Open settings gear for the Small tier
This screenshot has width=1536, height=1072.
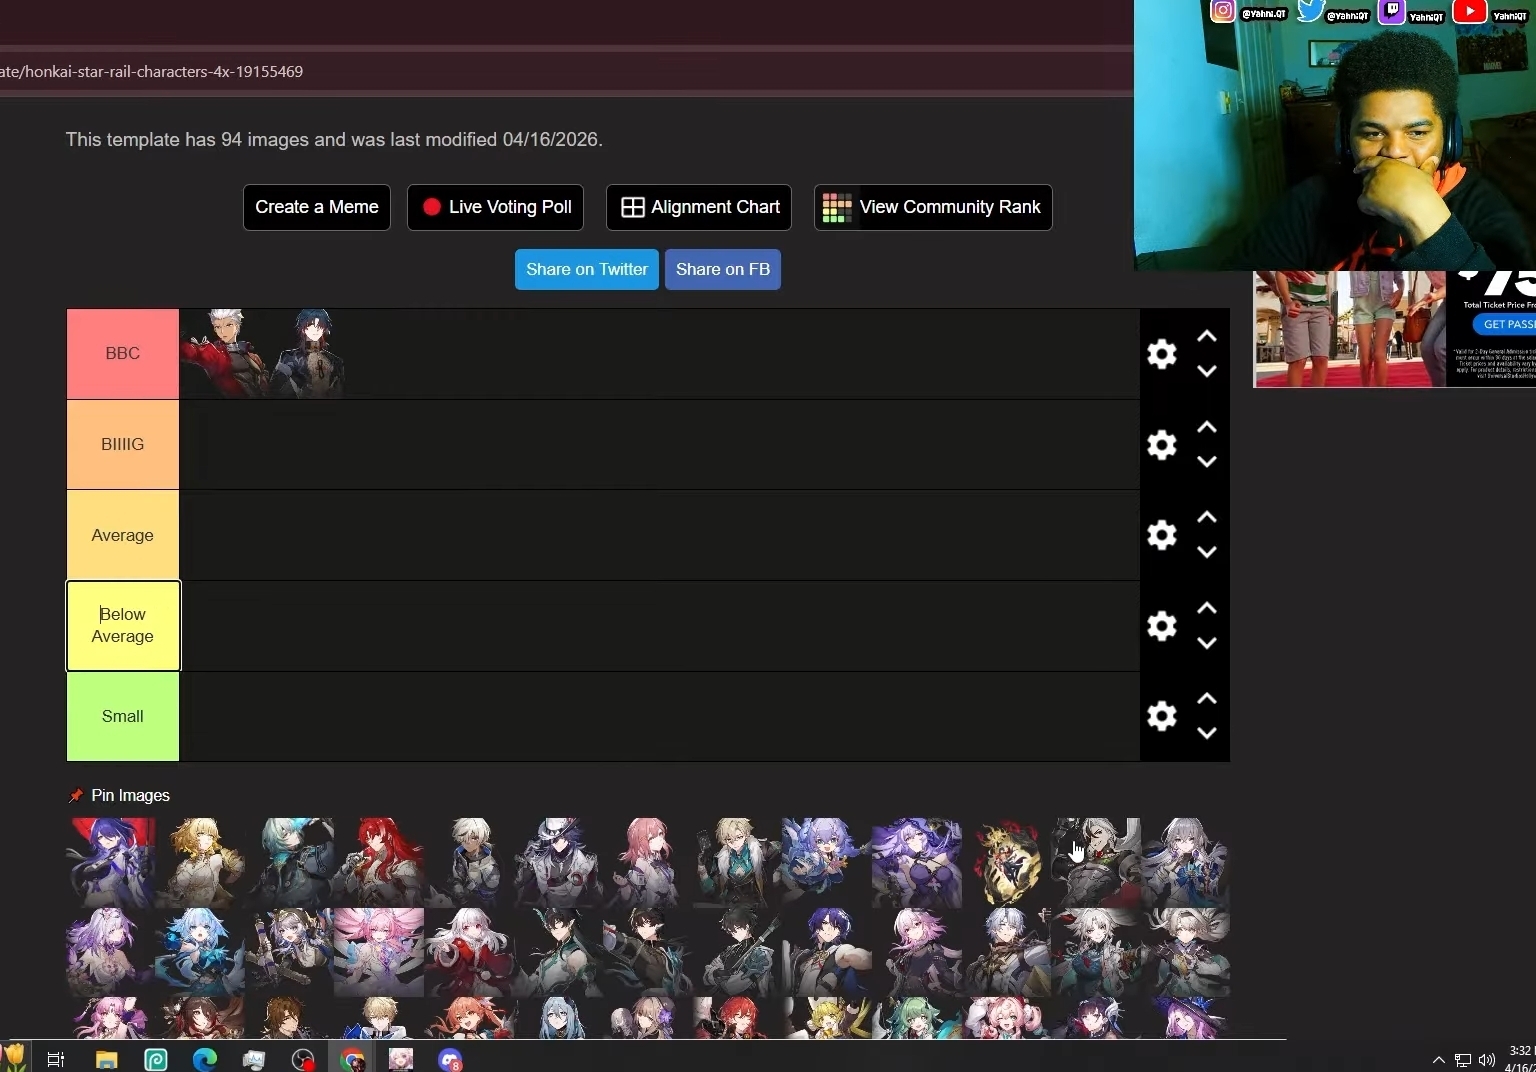(x=1161, y=716)
